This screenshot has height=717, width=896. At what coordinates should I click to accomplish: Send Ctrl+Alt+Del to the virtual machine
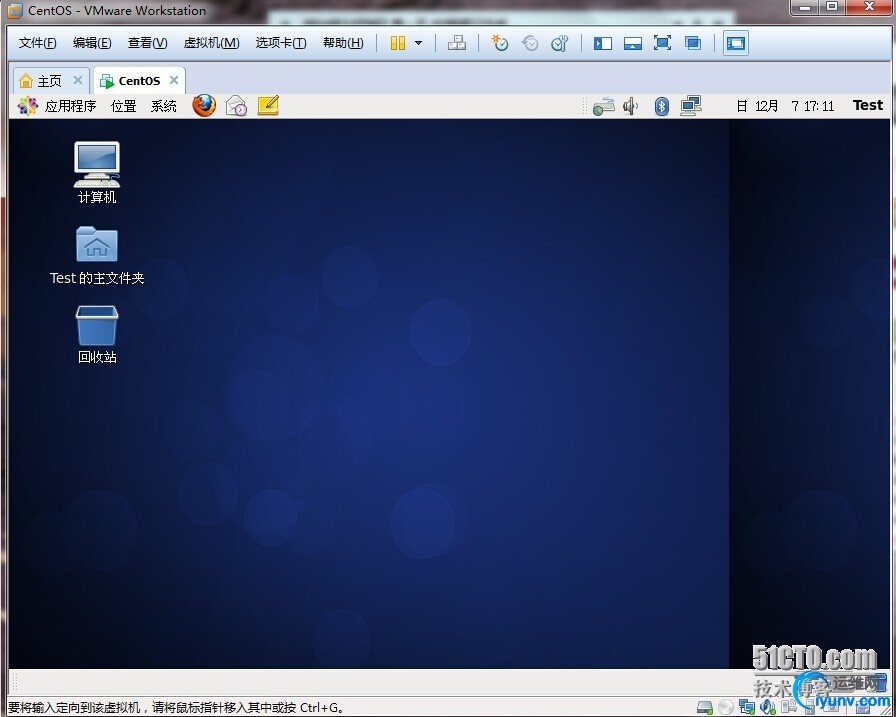coord(457,43)
